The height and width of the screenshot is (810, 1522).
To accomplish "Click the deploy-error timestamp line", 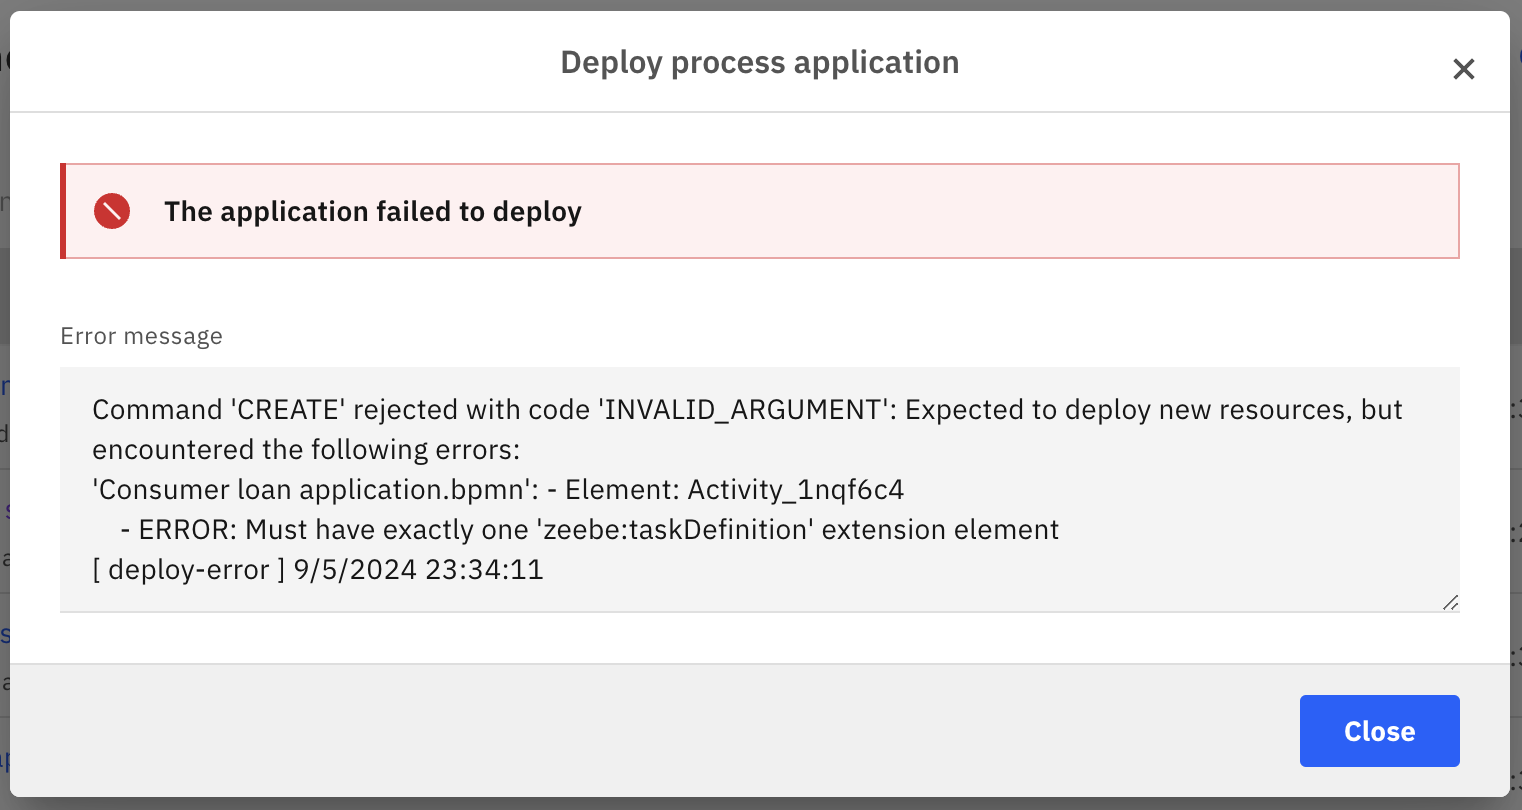I will click(x=317, y=569).
